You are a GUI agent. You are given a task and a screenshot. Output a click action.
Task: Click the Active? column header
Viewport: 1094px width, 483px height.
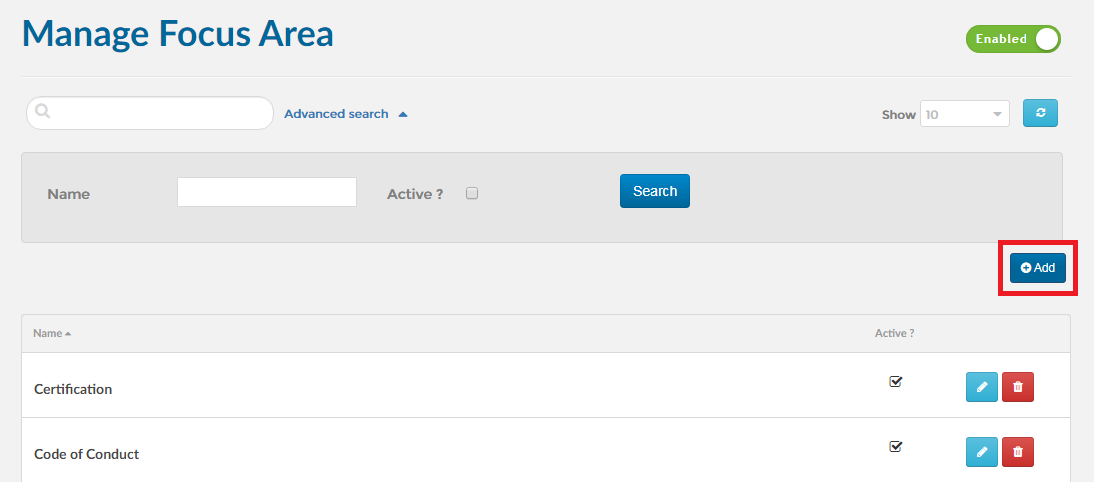coord(894,333)
